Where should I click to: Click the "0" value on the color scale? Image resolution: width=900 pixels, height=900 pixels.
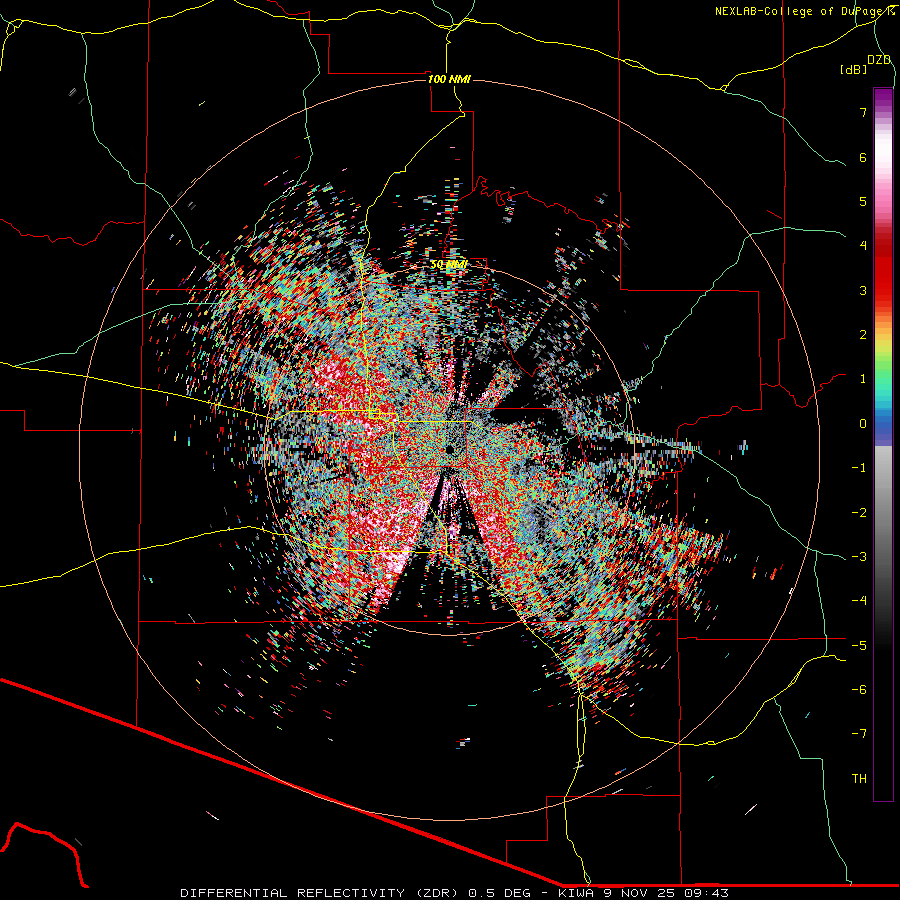[x=863, y=424]
